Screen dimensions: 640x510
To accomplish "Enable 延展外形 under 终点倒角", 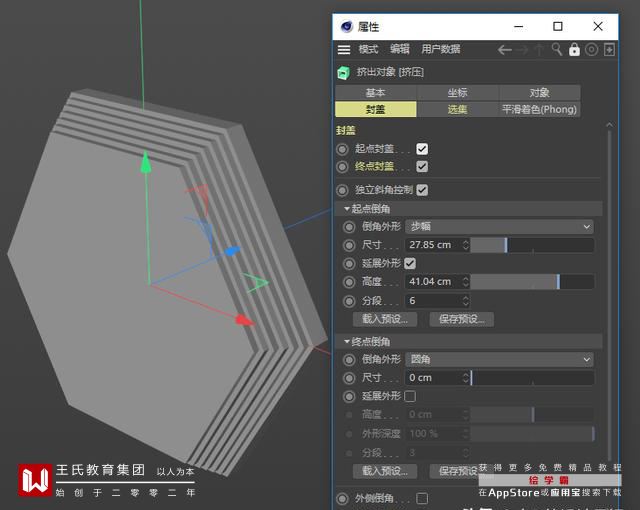I will pyautogui.click(x=410, y=396).
